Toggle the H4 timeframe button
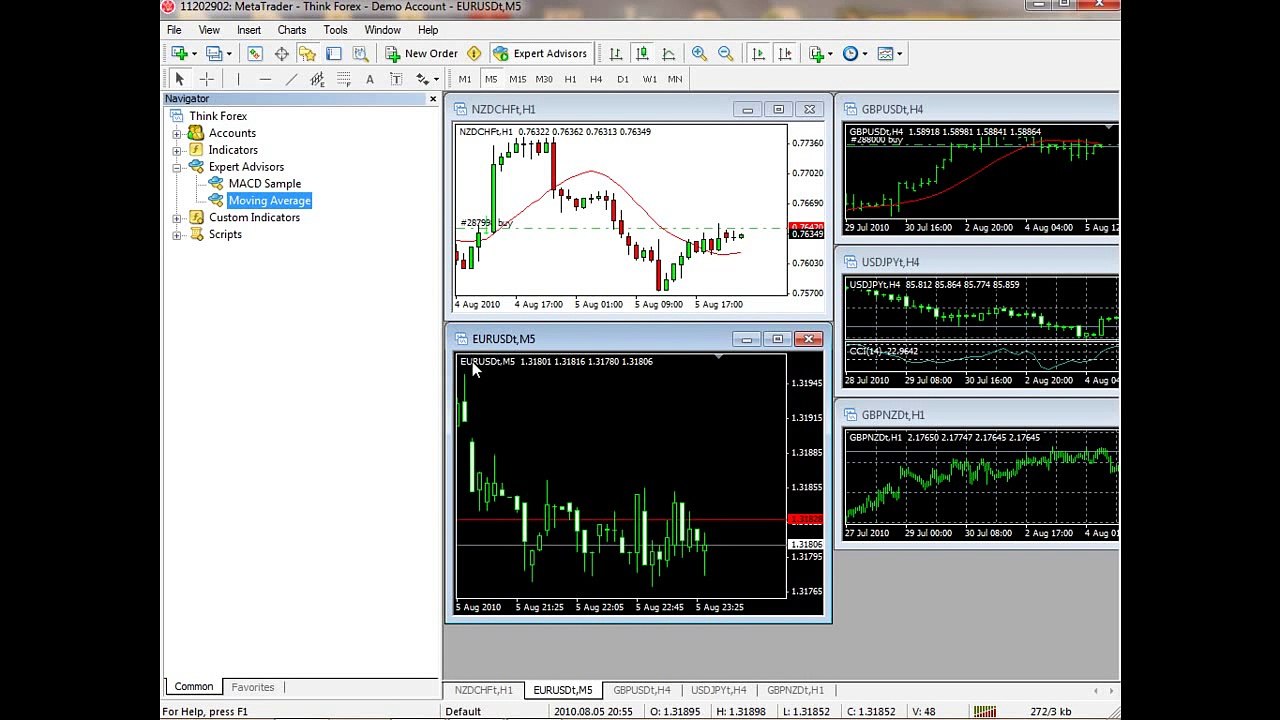Image resolution: width=1280 pixels, height=720 pixels. (x=596, y=79)
